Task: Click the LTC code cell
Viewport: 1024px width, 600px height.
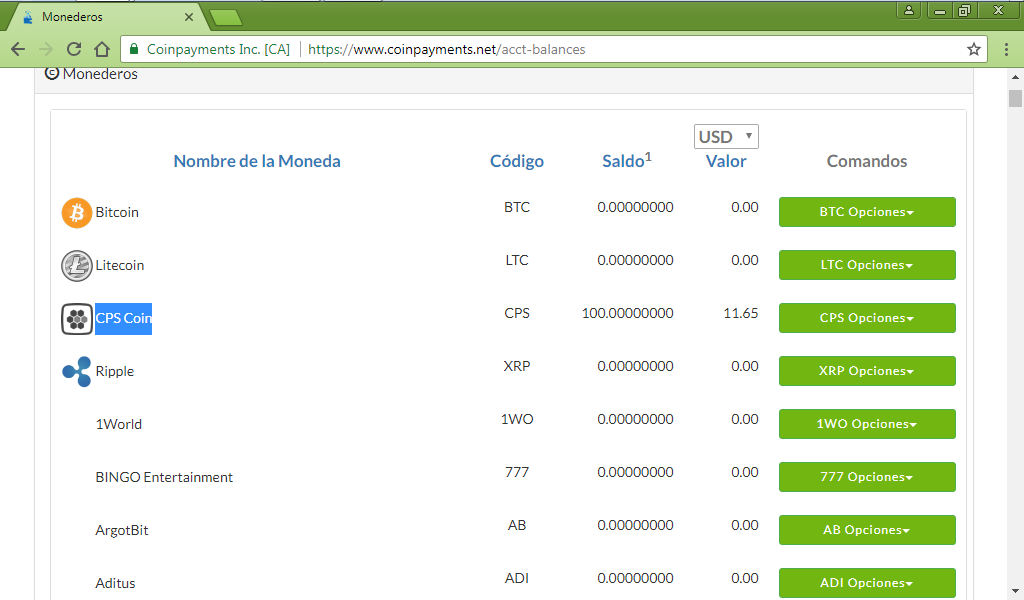Action: point(517,260)
